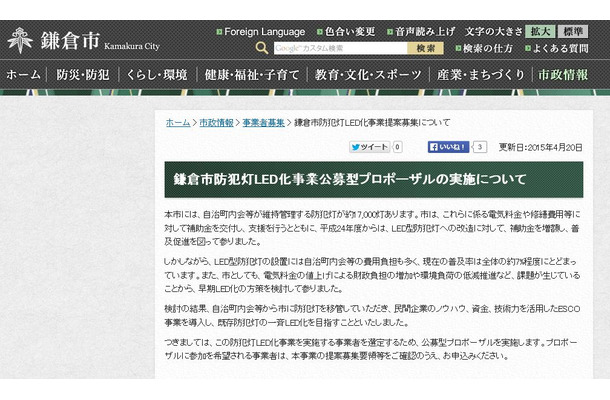Open the Foreign Language link
Screen dimensions: 610x400
pyautogui.click(x=261, y=32)
